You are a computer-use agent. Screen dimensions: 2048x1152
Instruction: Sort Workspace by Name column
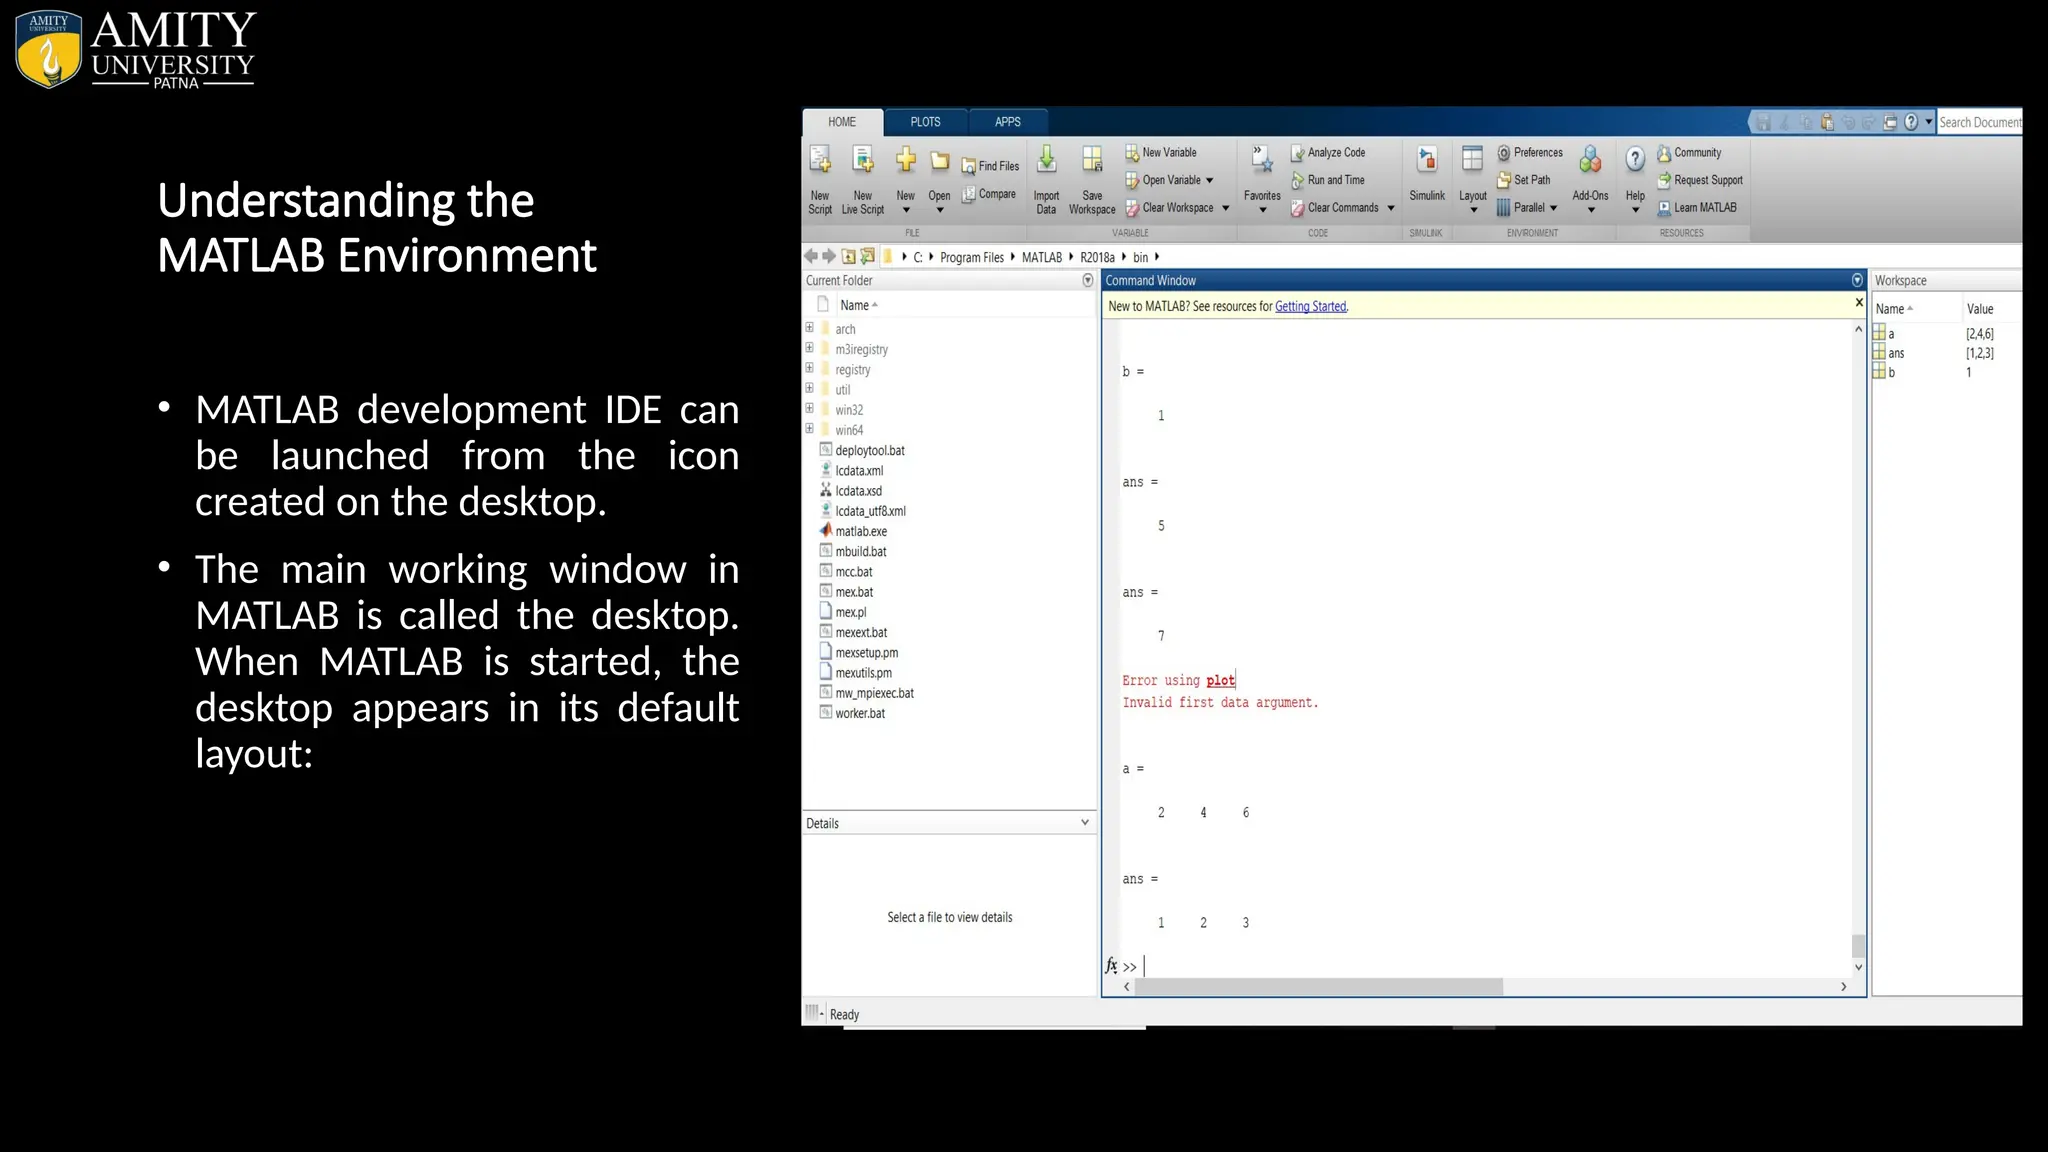click(x=1894, y=309)
